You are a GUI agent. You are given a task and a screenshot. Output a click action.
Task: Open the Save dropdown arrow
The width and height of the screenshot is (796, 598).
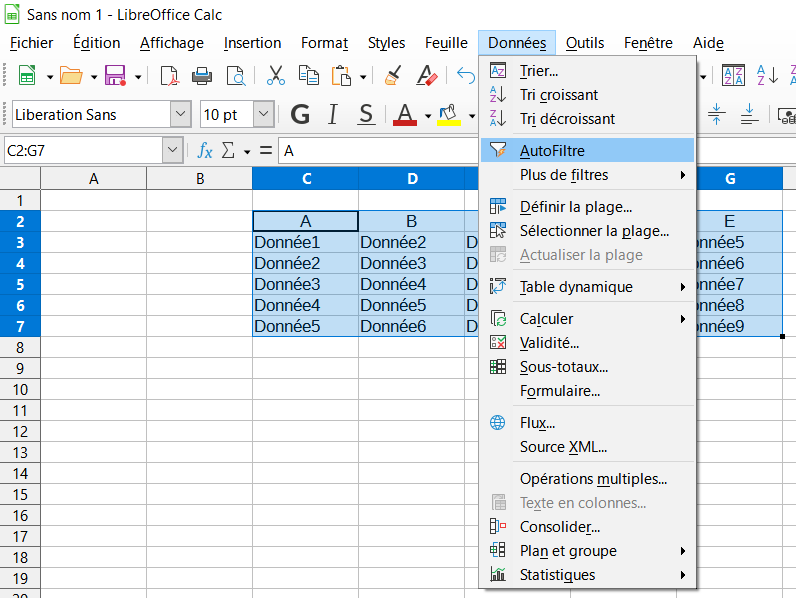pyautogui.click(x=138, y=77)
